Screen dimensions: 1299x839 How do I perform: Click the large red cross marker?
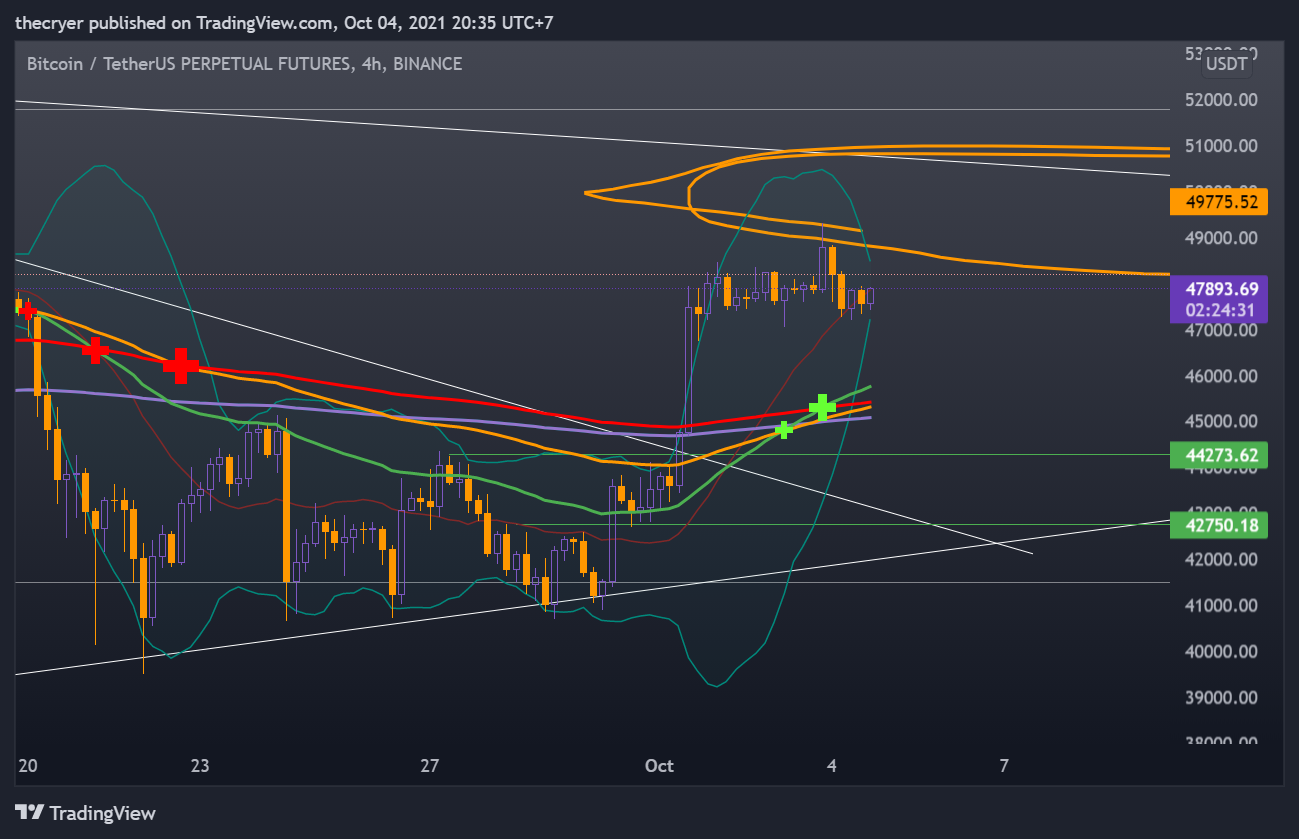[x=182, y=366]
